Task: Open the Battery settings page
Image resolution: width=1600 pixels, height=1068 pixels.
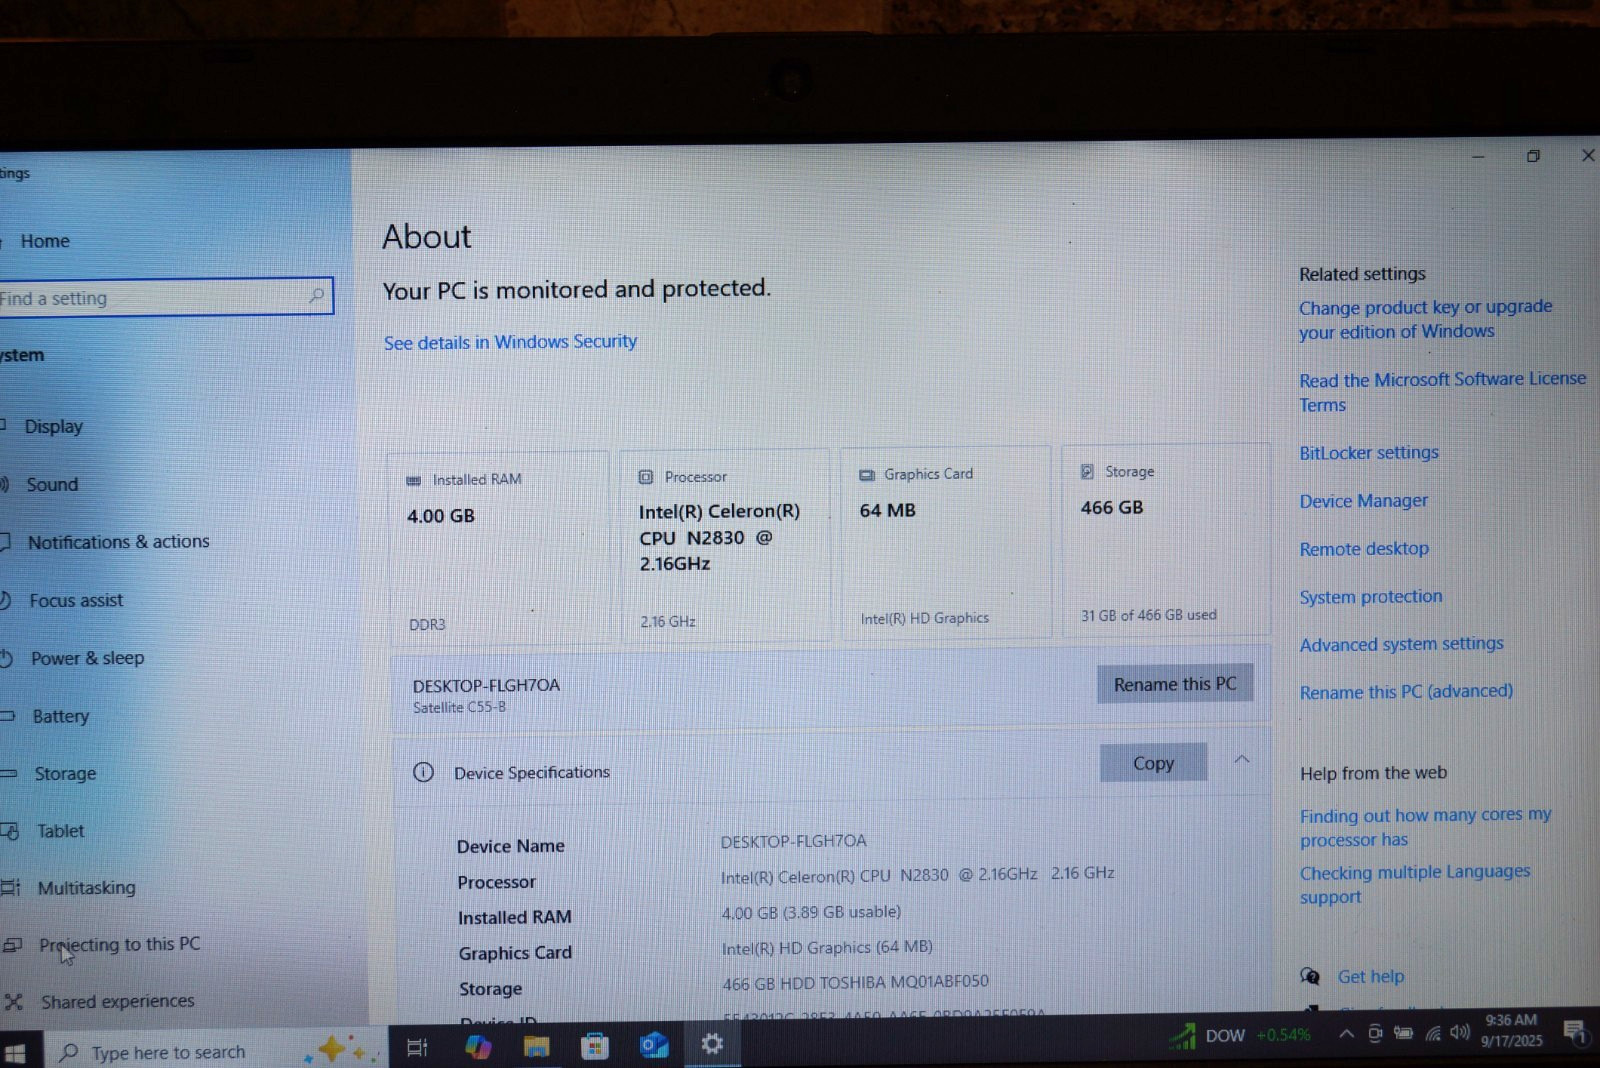Action: 60,716
